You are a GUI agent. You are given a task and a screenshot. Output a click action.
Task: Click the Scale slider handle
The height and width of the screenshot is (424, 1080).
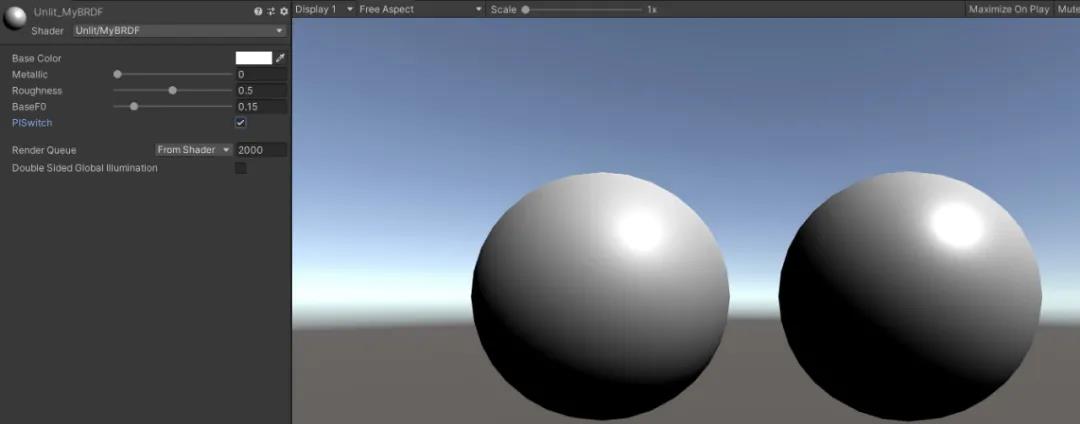(x=526, y=10)
